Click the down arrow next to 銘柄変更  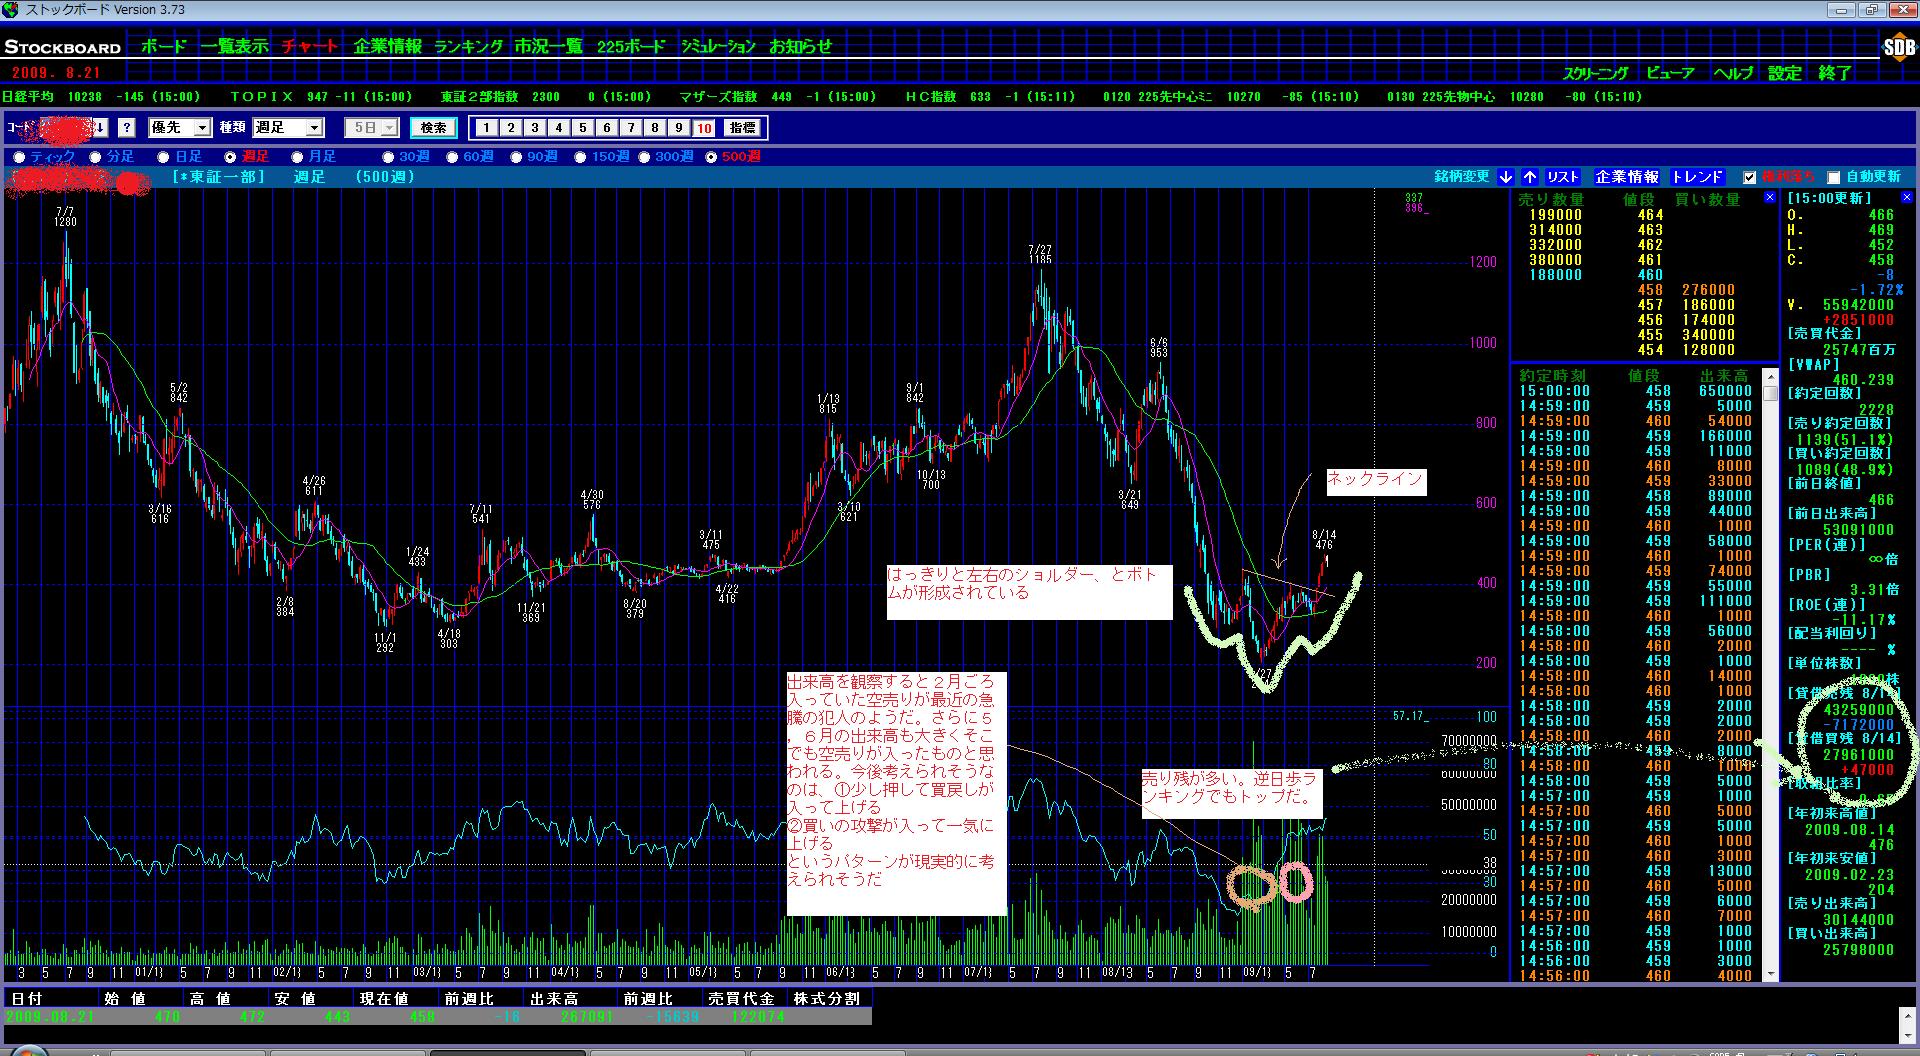tap(1506, 177)
